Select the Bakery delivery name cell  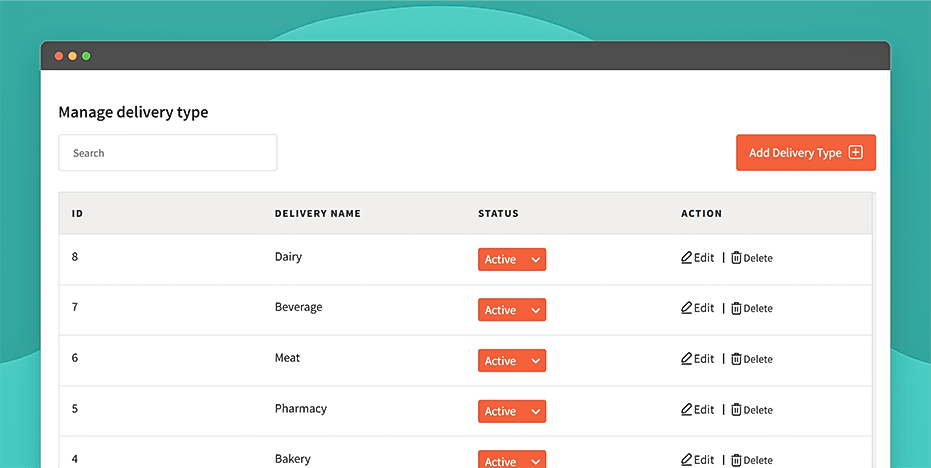292,459
